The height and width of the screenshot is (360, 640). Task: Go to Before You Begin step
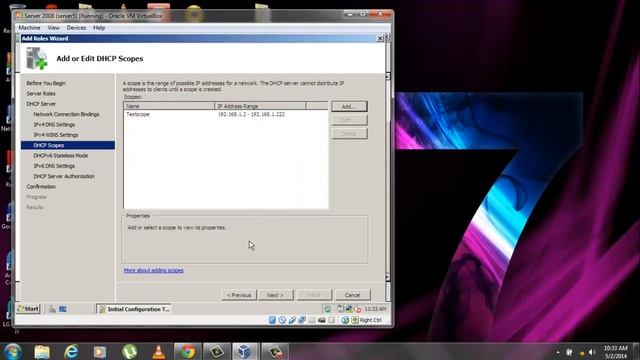click(x=46, y=83)
